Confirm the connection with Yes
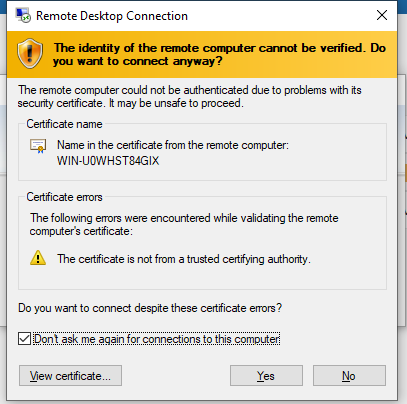Image resolution: width=407 pixels, height=404 pixels. click(x=266, y=376)
